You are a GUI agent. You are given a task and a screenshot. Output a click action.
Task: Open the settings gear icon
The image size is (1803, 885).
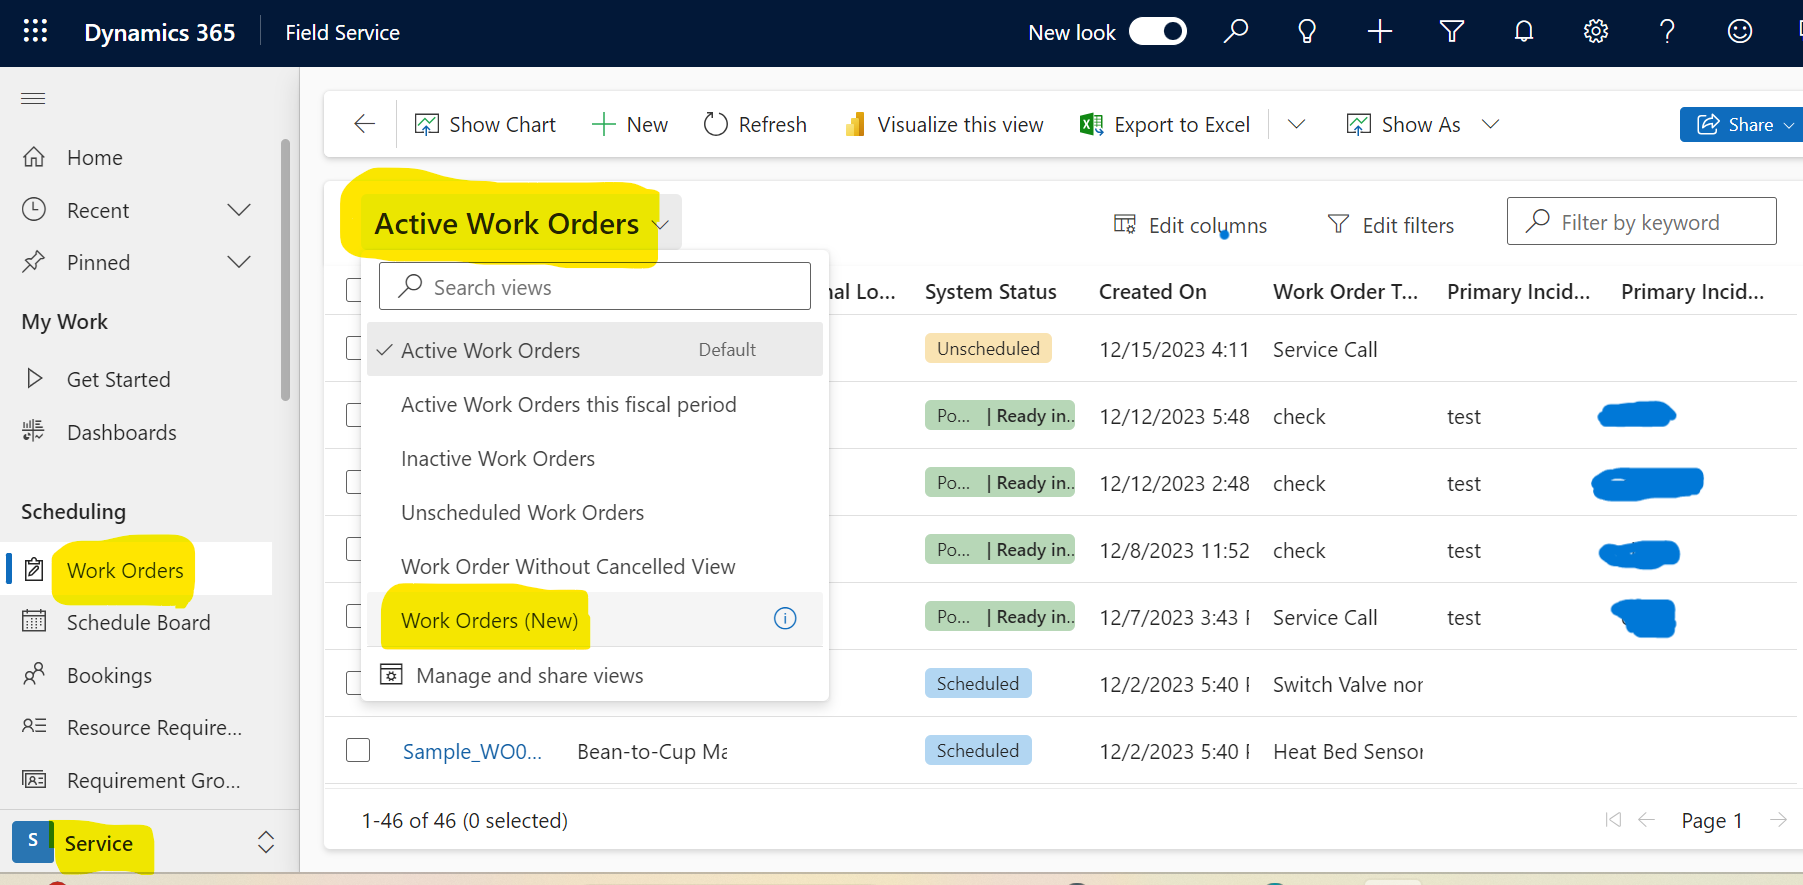point(1595,32)
